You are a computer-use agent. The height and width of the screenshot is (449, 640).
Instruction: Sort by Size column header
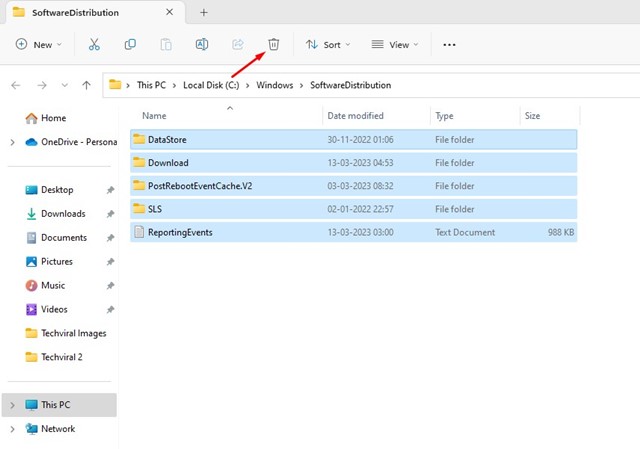[532, 116]
